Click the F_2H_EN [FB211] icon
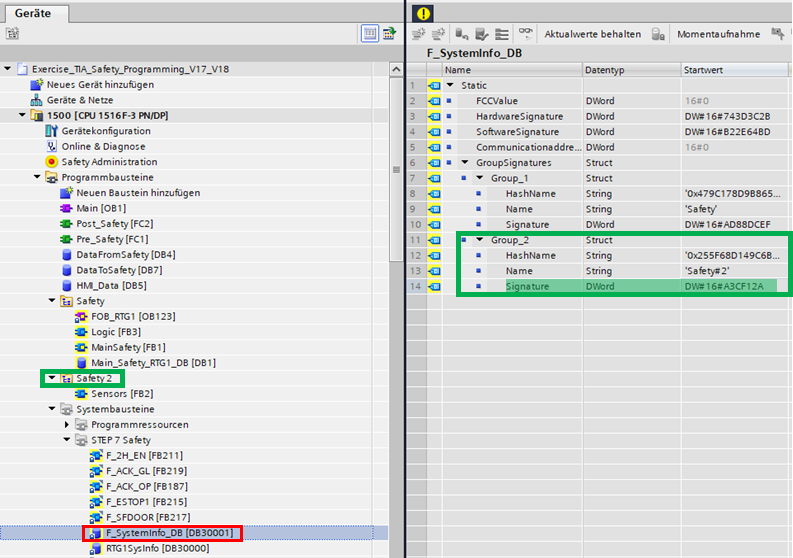The width and height of the screenshot is (793, 558). pyautogui.click(x=96, y=456)
